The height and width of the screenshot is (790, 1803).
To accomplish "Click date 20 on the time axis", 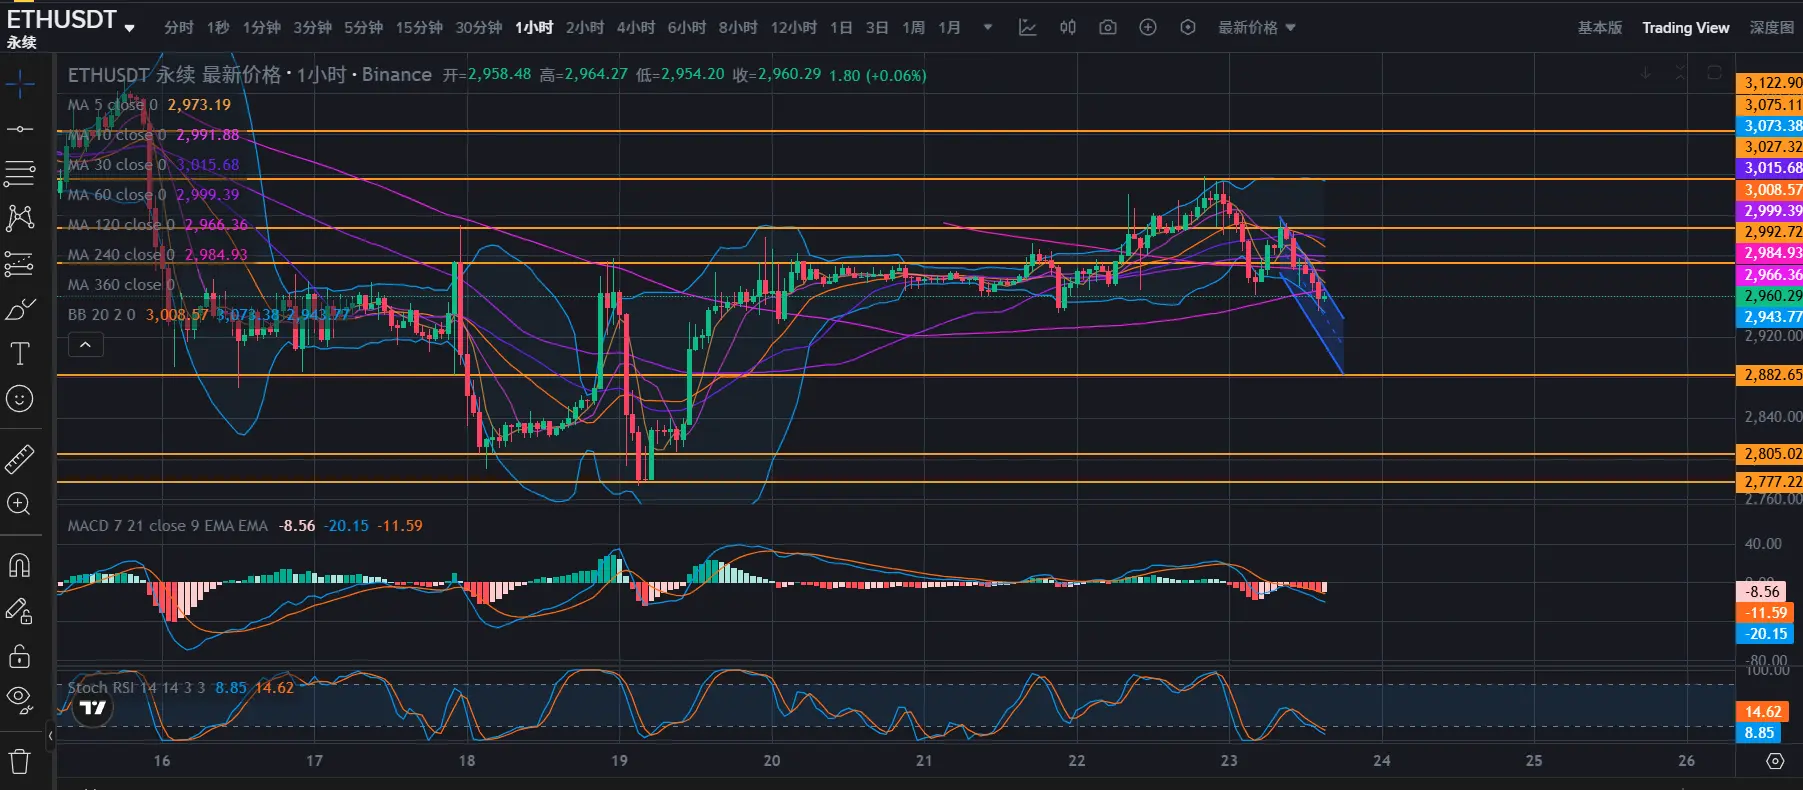I will pyautogui.click(x=771, y=761).
